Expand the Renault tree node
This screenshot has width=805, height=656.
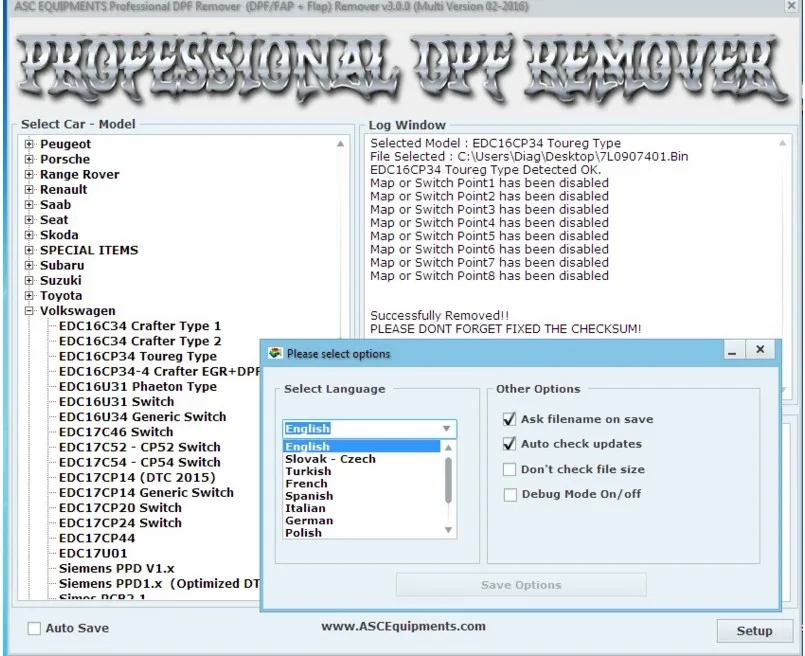click(x=29, y=189)
